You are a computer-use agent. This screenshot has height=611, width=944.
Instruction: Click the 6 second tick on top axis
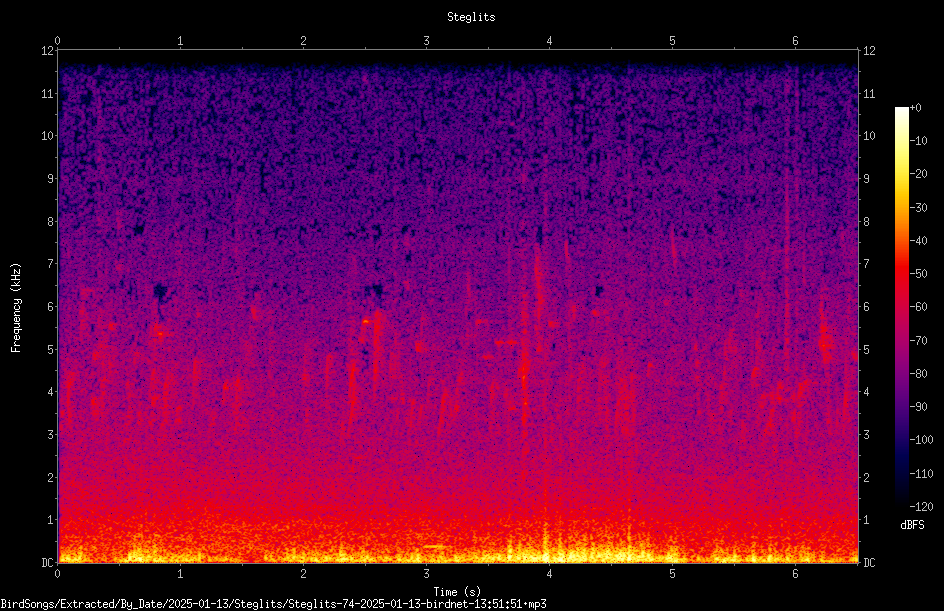tap(795, 41)
